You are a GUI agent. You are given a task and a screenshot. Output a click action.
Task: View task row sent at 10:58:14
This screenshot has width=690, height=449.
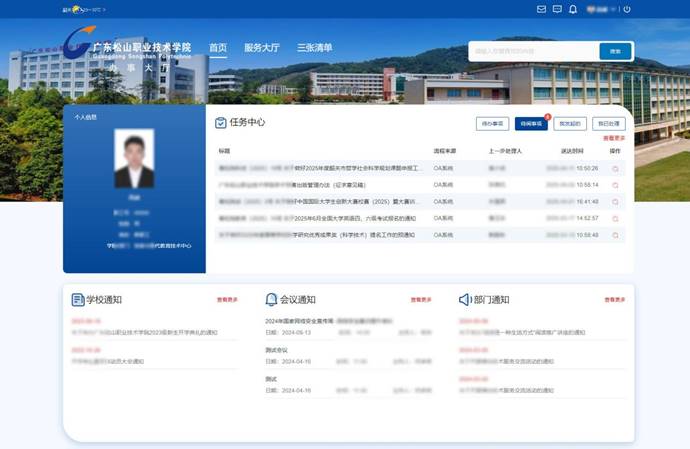point(615,185)
